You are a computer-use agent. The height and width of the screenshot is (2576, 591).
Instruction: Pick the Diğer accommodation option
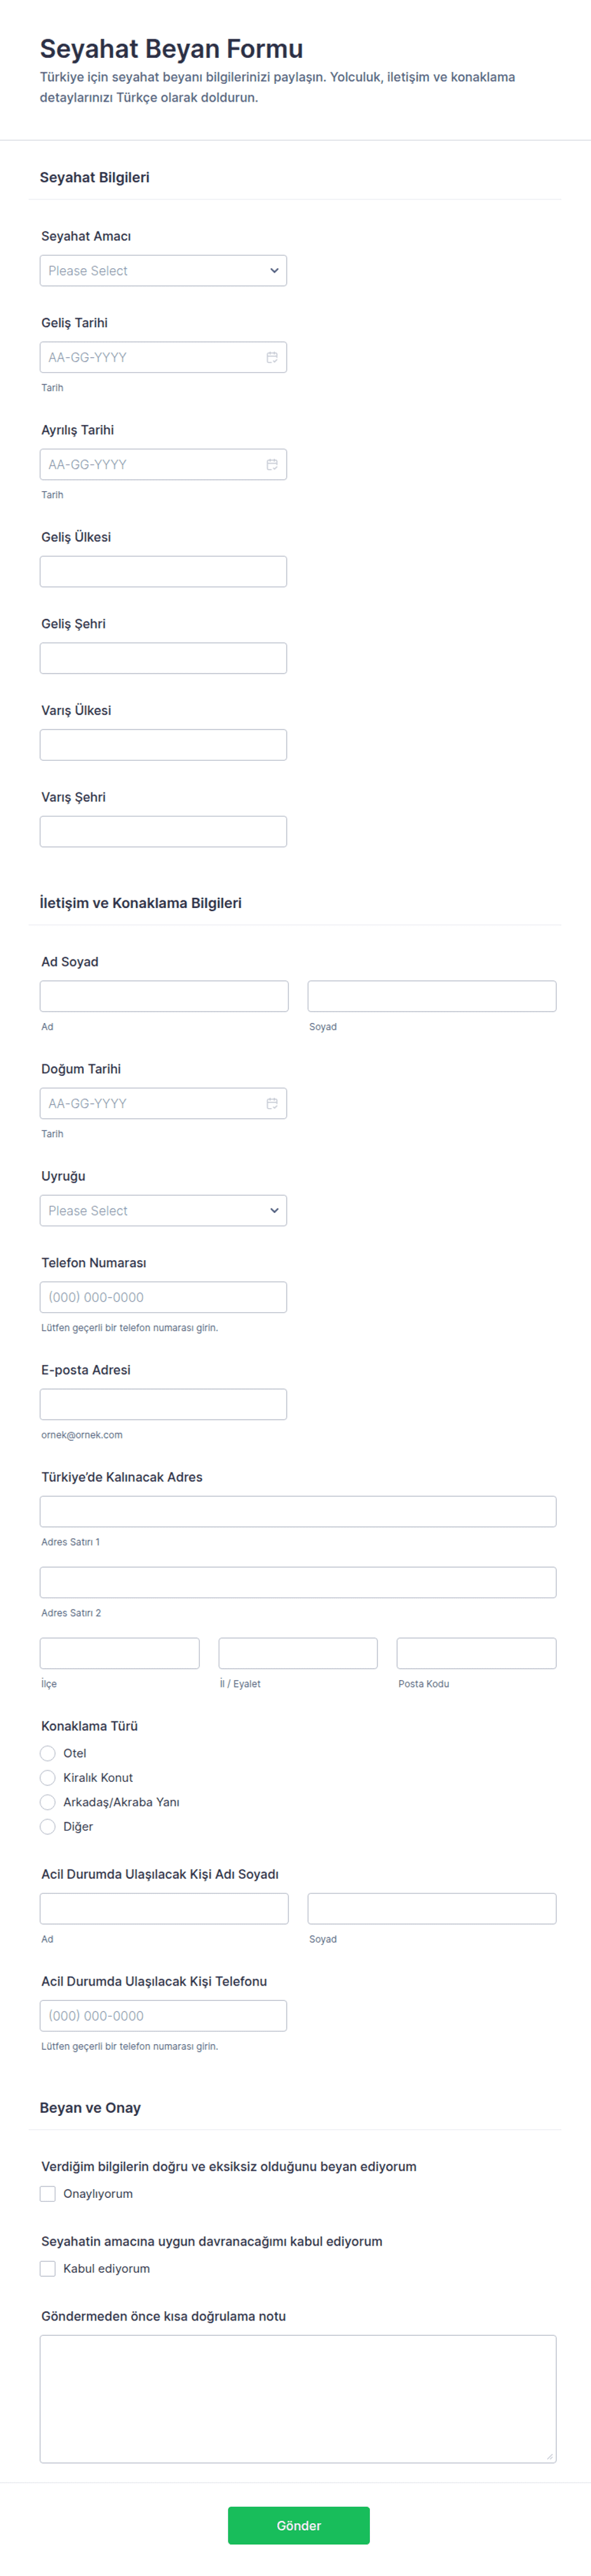48,1826
